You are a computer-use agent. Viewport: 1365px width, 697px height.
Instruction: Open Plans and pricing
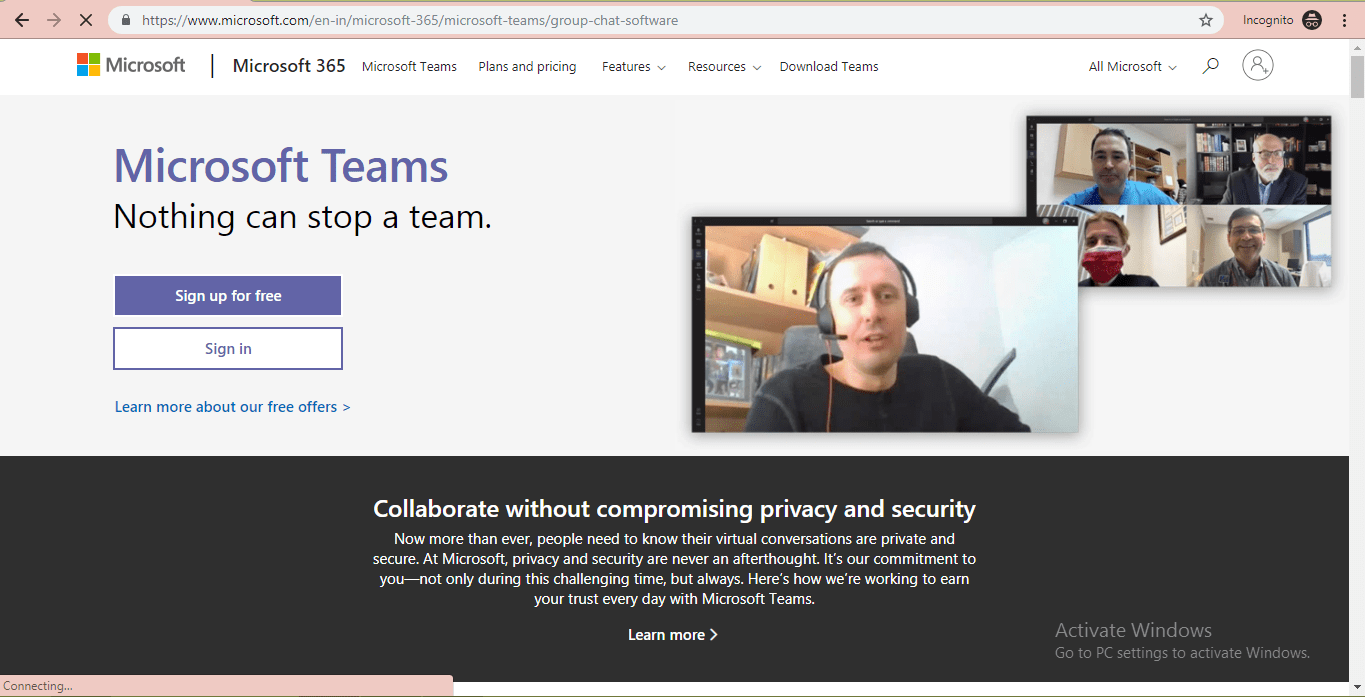coord(527,67)
